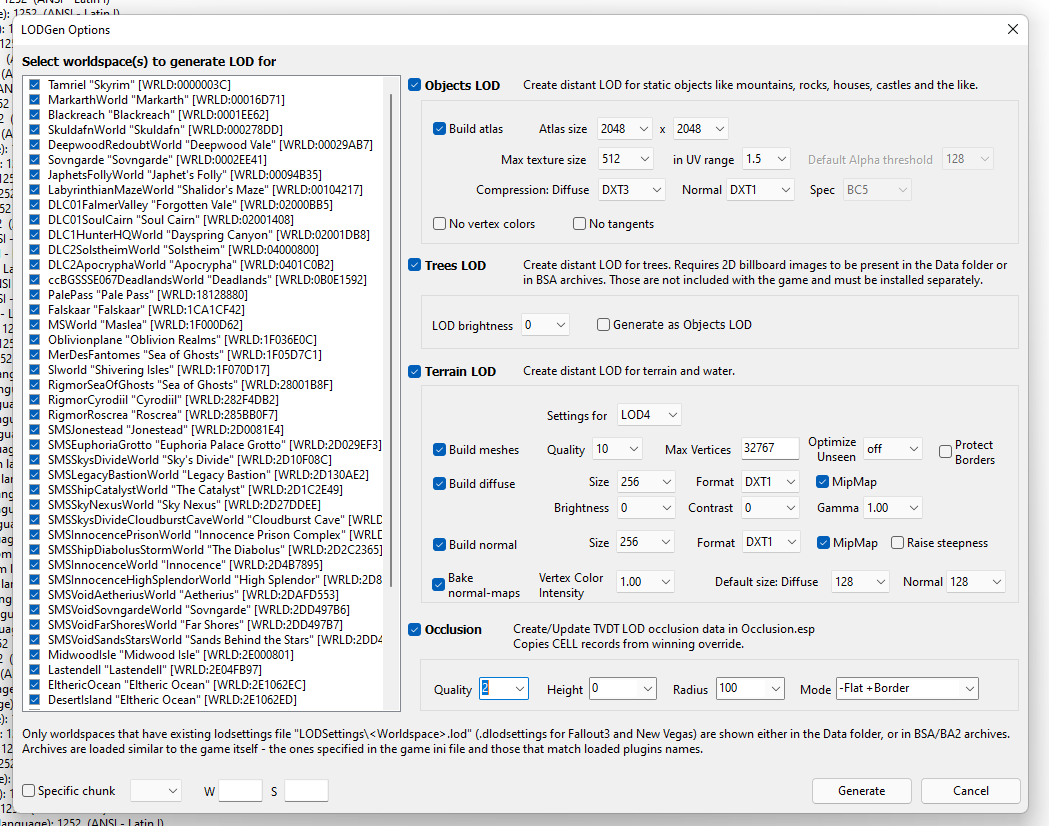Open Occlusion Radius dropdown

pyautogui.click(x=750, y=688)
